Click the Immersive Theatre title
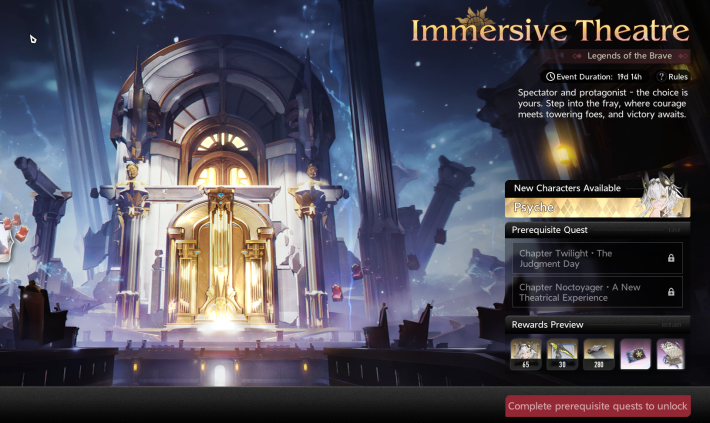The image size is (710, 423). pyautogui.click(x=550, y=31)
